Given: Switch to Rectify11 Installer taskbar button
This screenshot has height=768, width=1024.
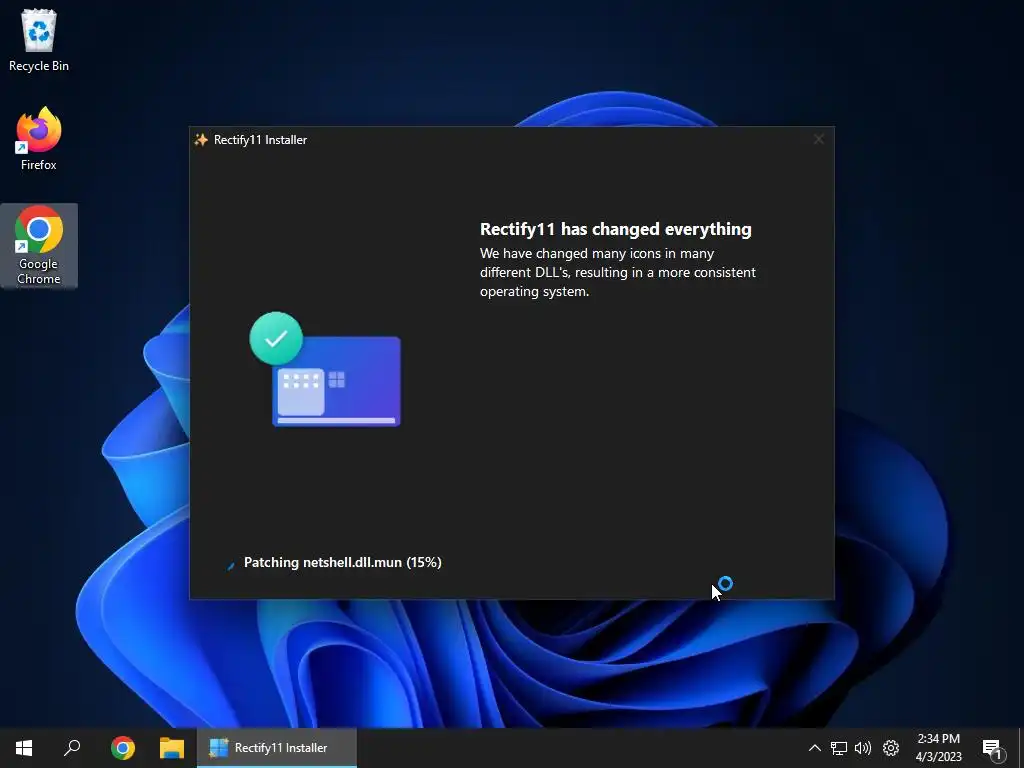Looking at the screenshot, I should (277, 748).
